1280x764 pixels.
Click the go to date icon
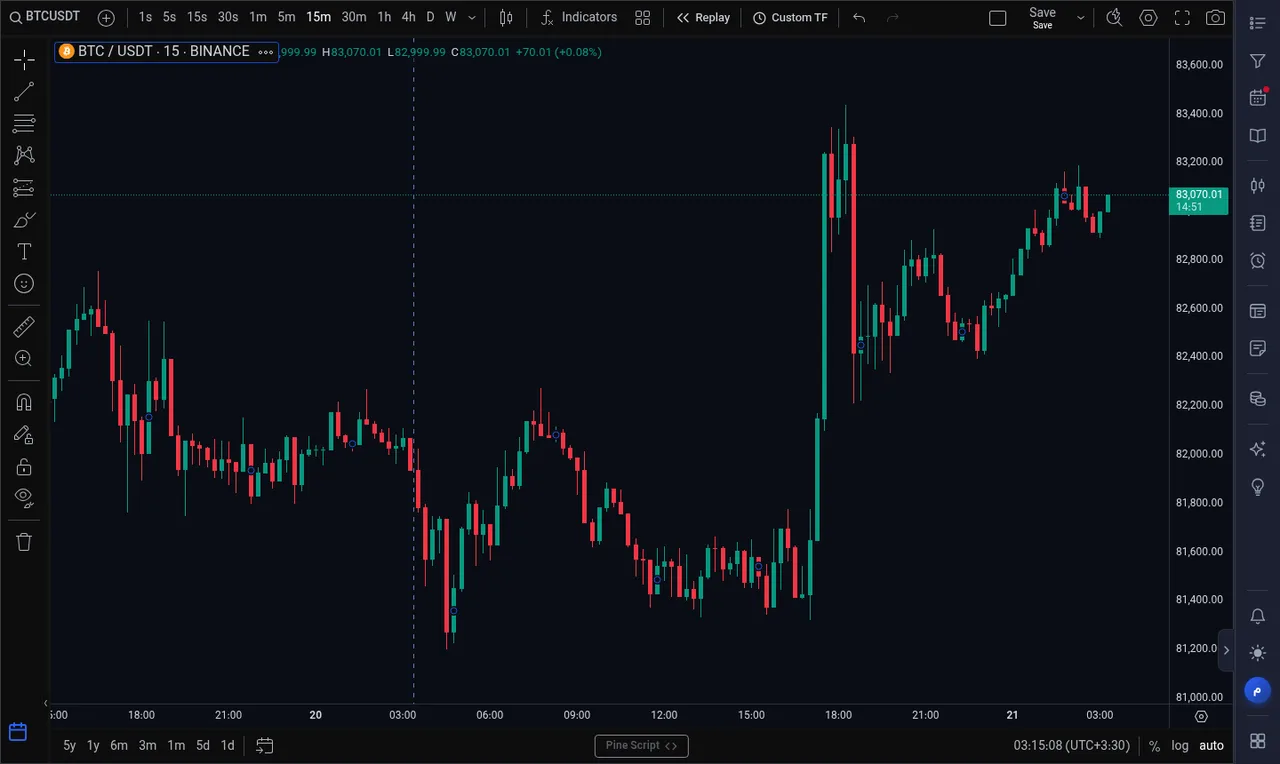(264, 745)
